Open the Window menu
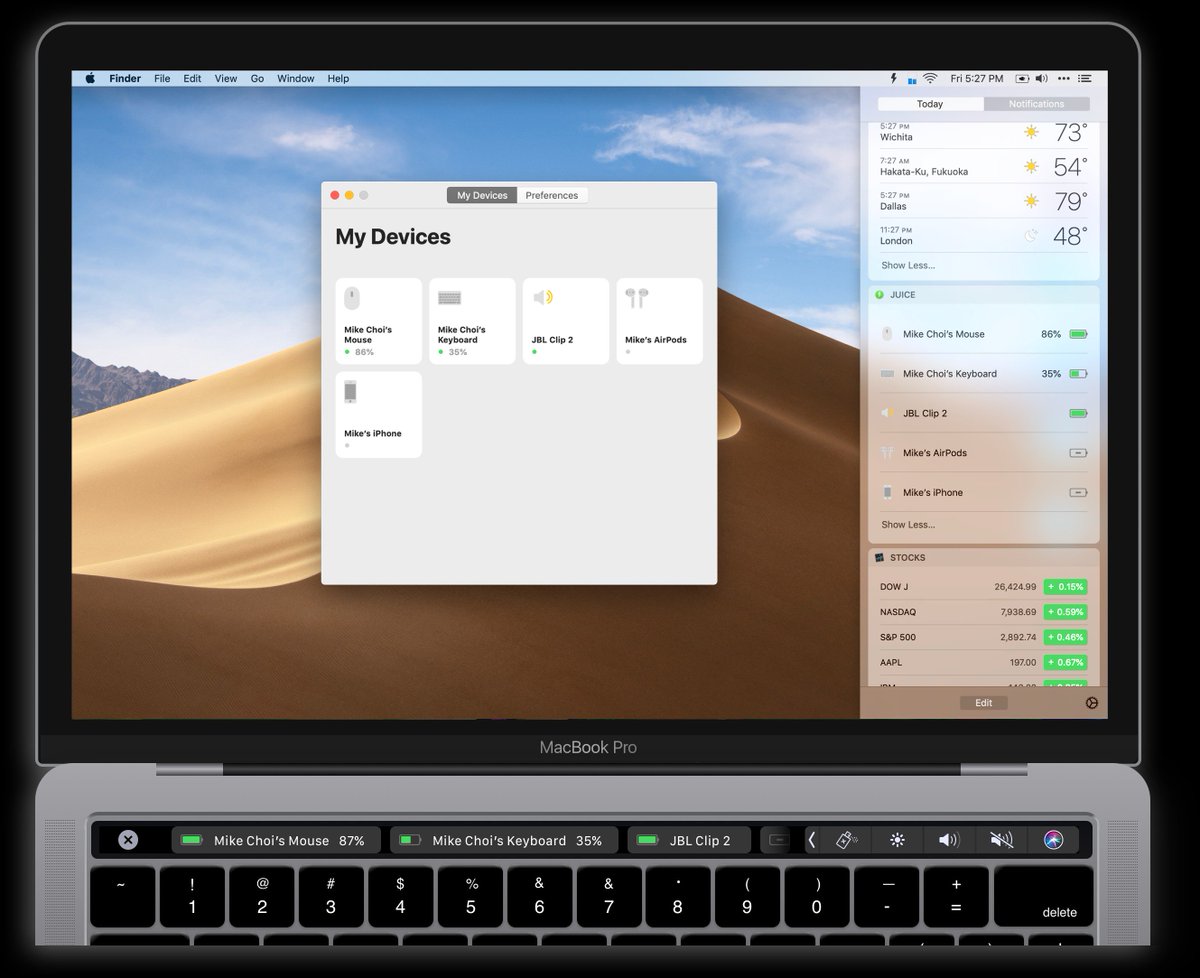1200x978 pixels. (x=296, y=78)
